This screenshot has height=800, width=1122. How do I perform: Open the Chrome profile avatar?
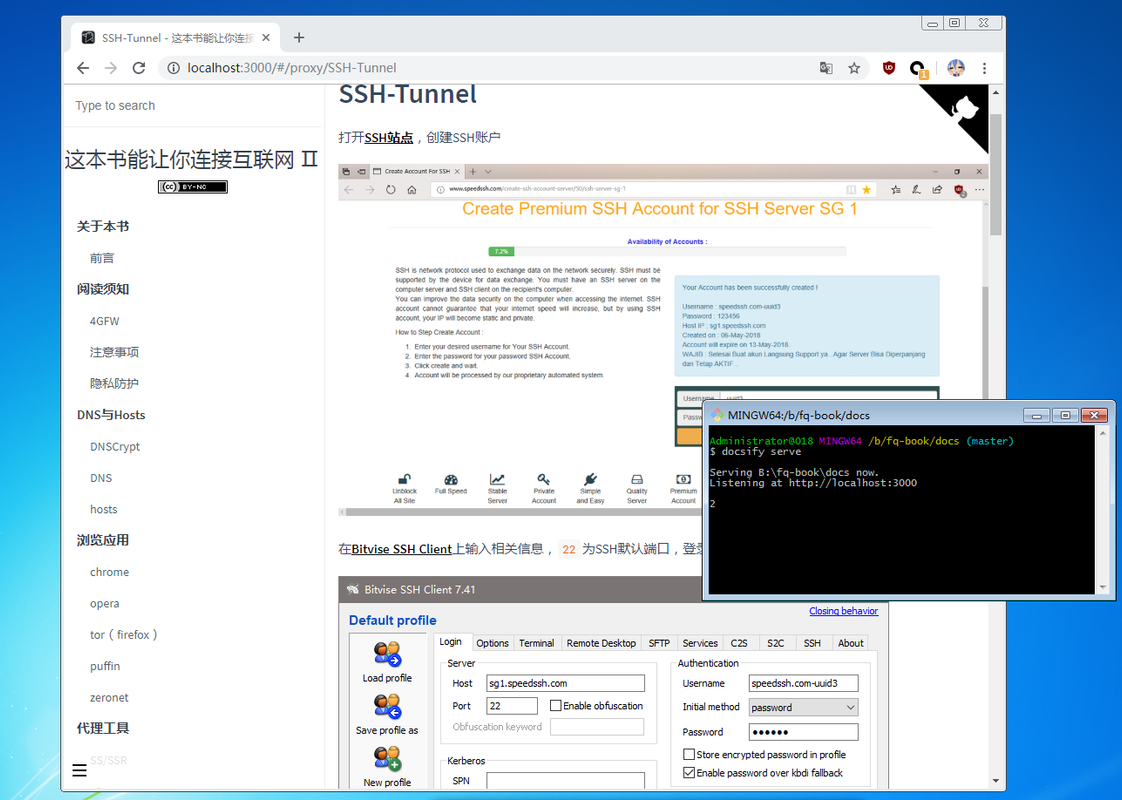[956, 68]
